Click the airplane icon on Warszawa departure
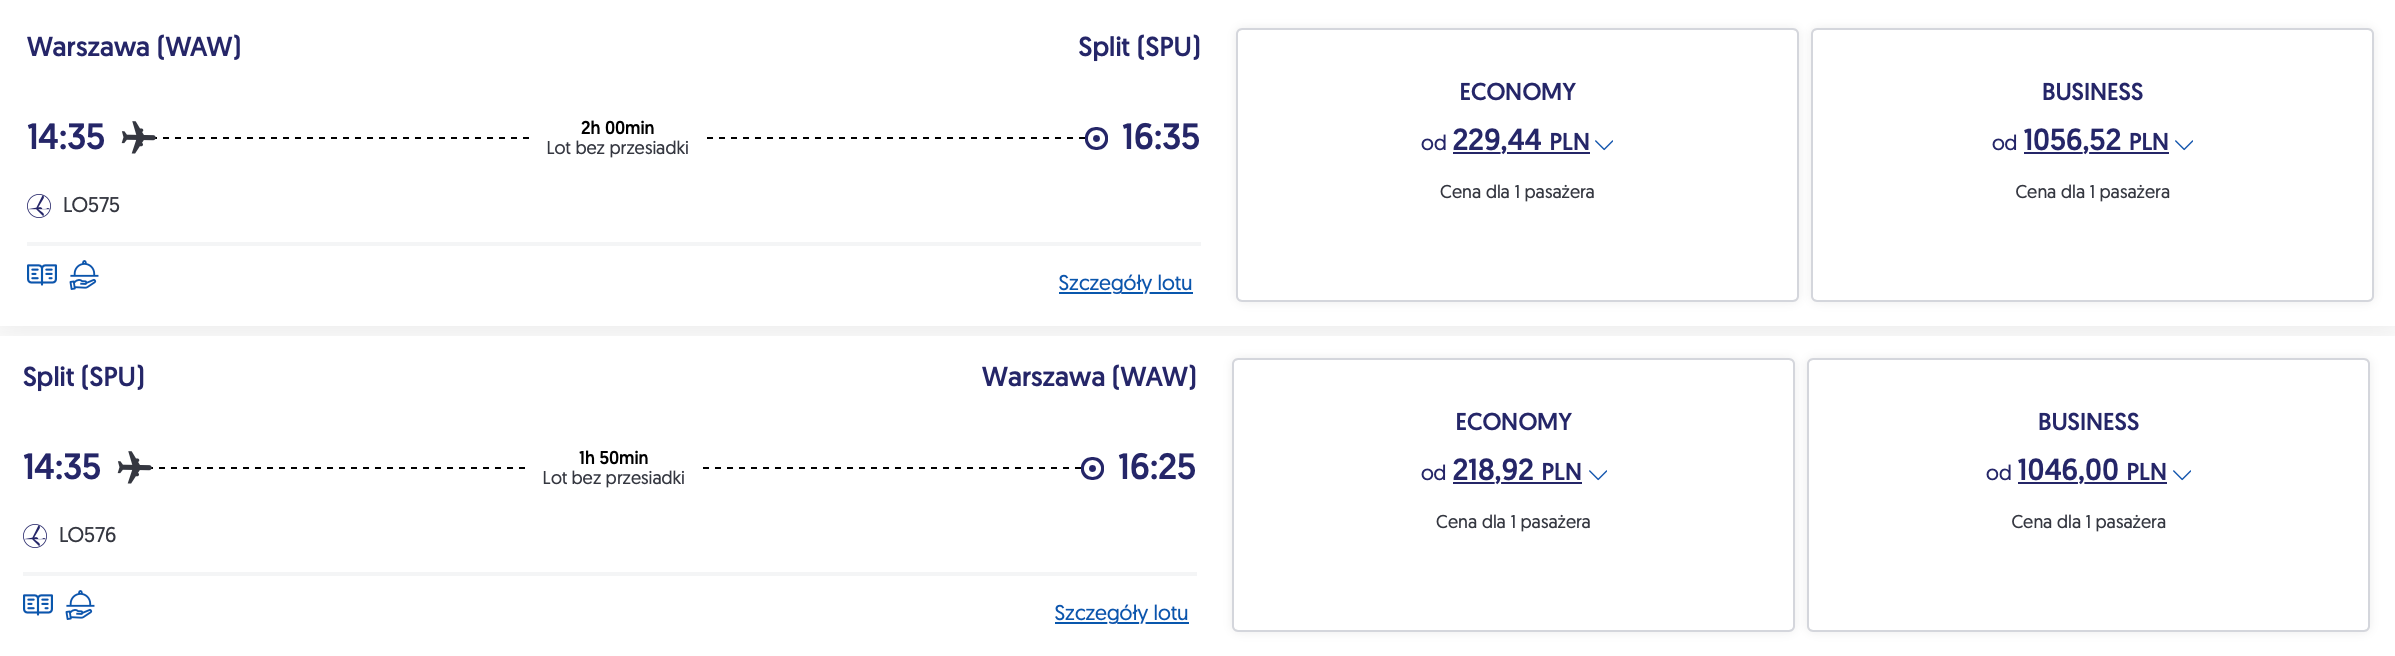 point(139,137)
